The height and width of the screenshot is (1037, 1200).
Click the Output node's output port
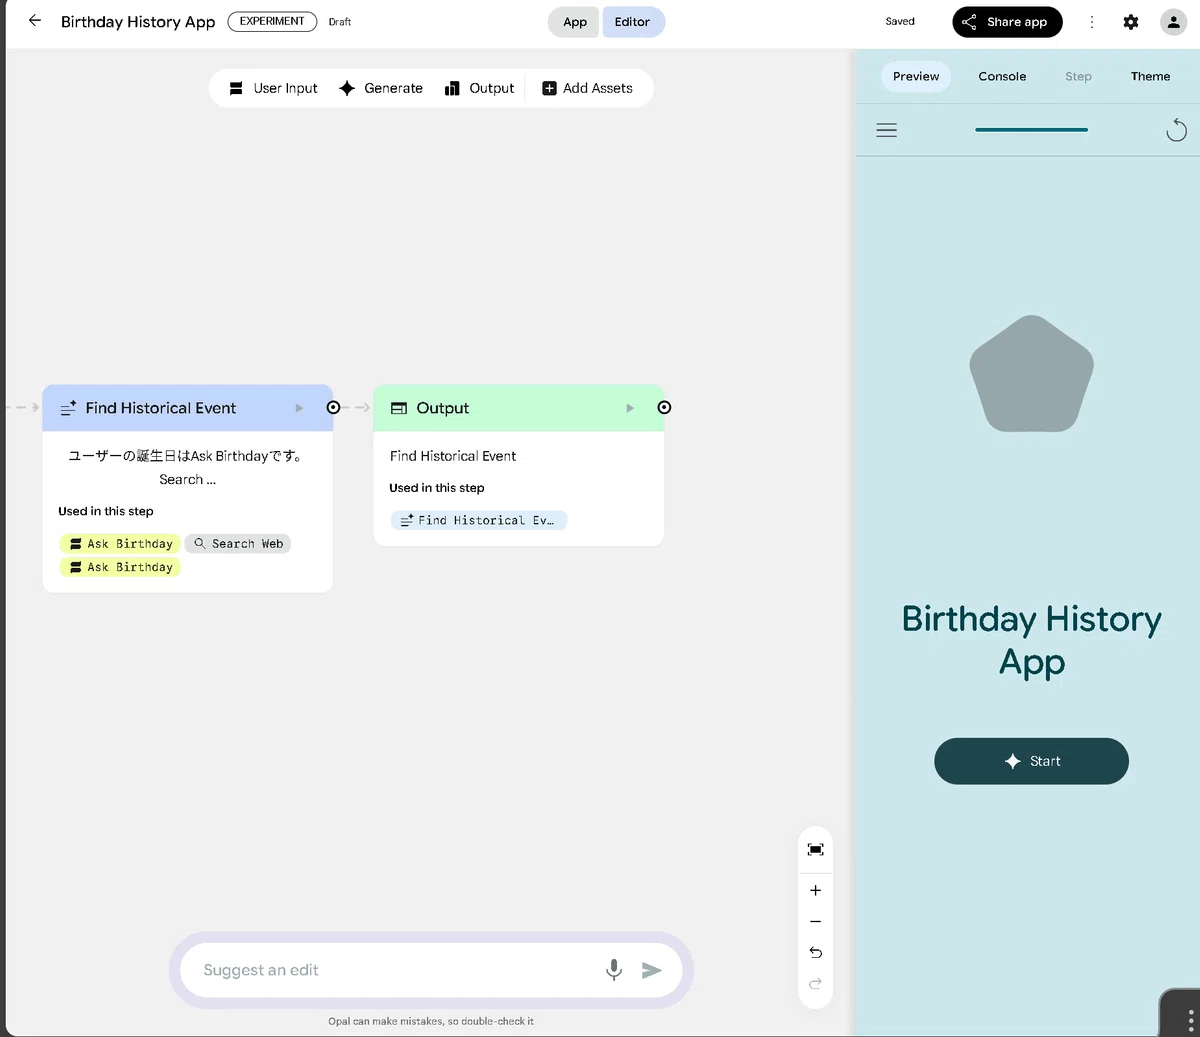pyautogui.click(x=664, y=408)
